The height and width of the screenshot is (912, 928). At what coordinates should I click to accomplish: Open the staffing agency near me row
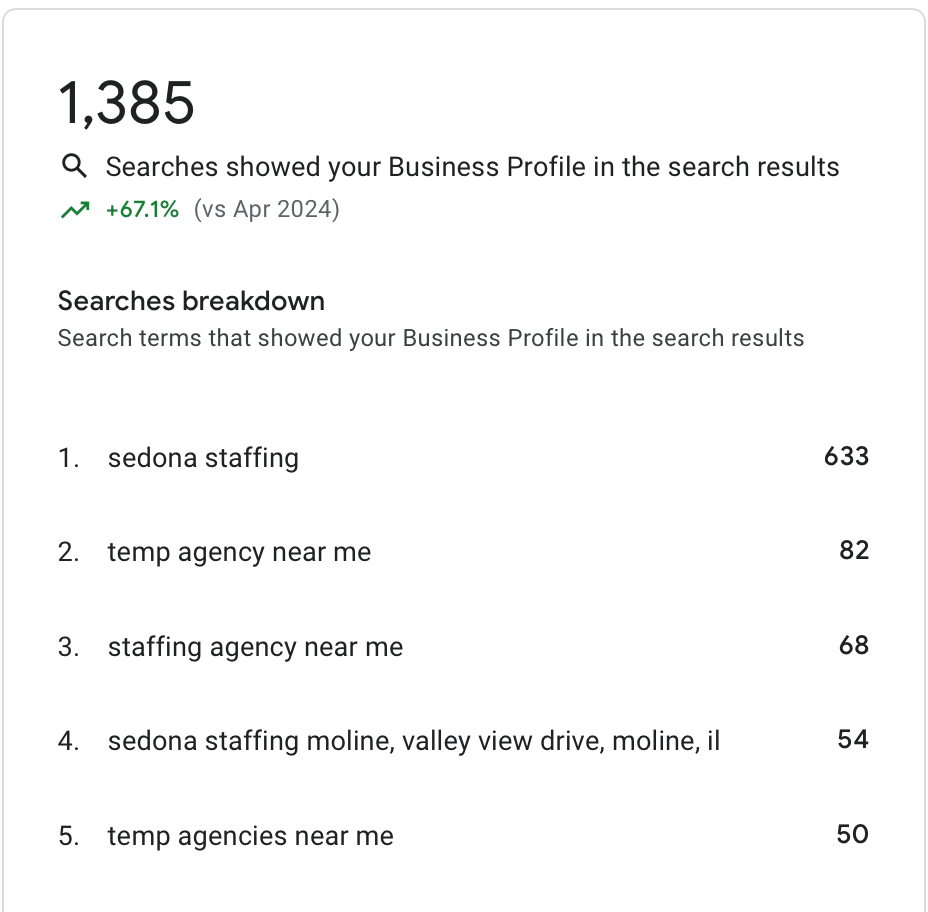coord(463,646)
